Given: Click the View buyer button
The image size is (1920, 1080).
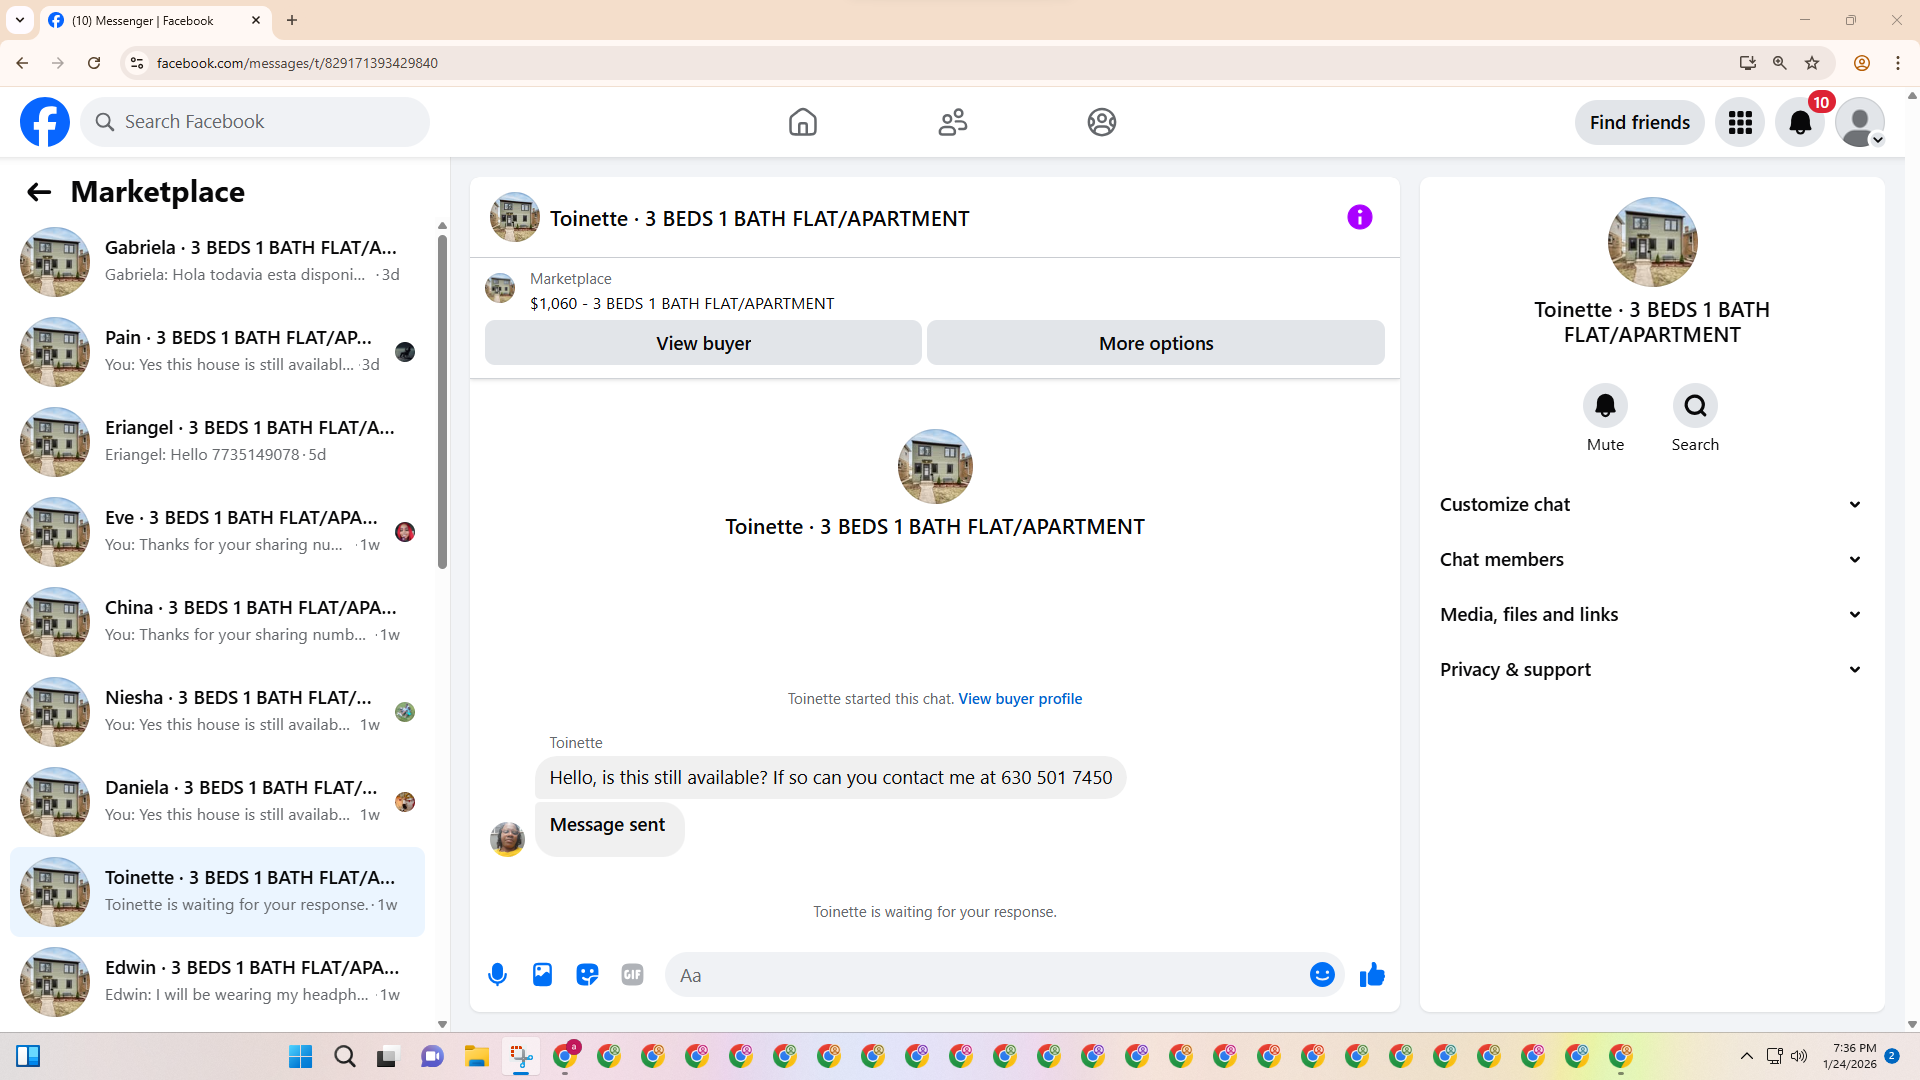Looking at the screenshot, I should [x=703, y=343].
